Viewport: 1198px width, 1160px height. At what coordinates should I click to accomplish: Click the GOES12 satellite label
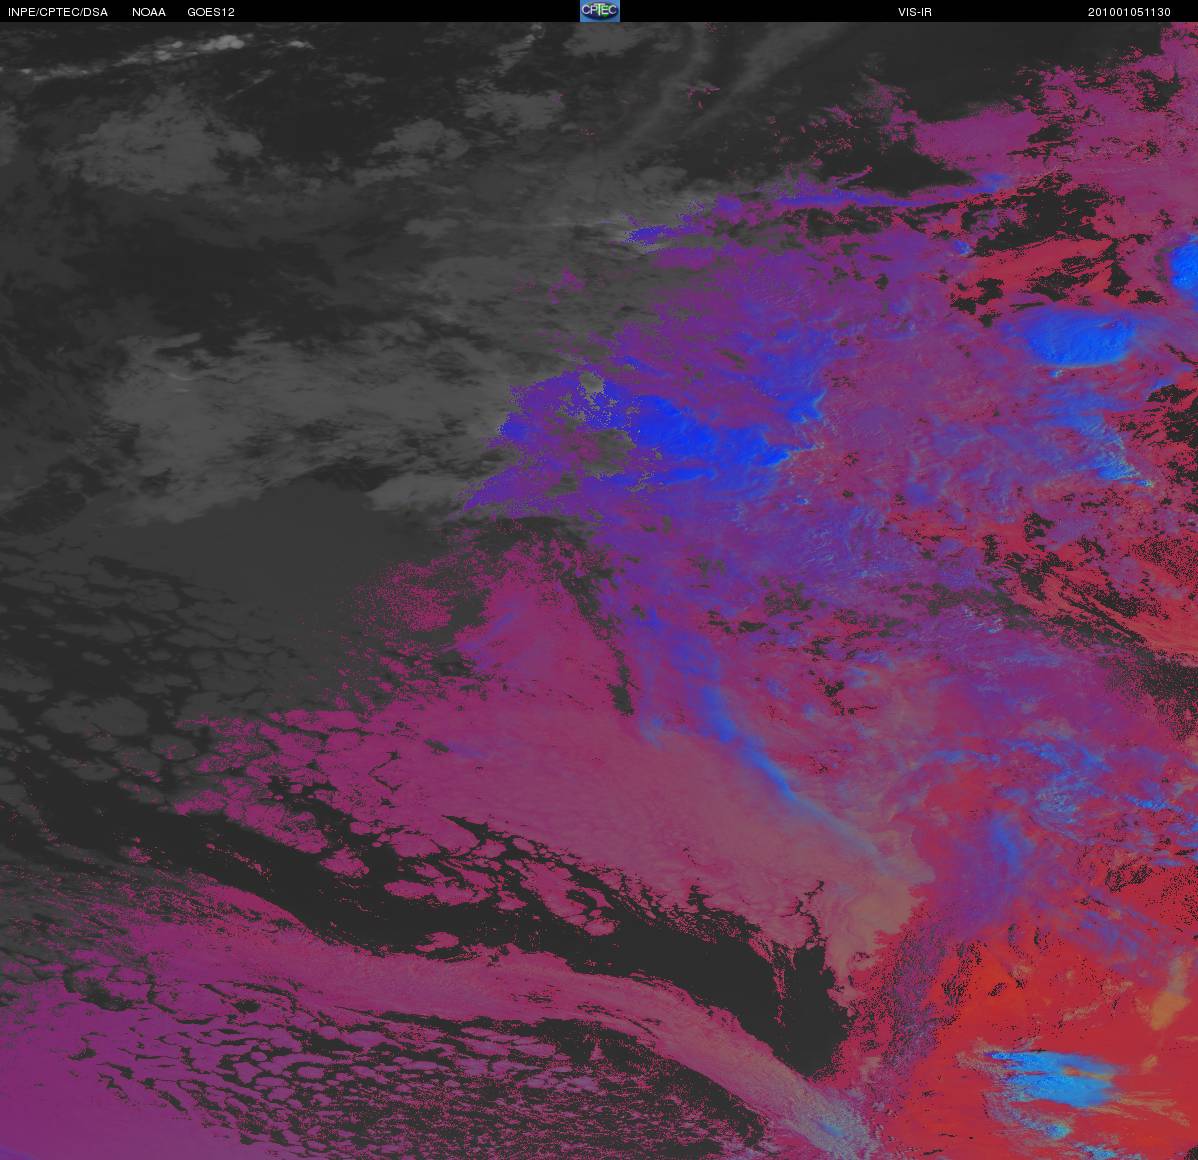click(211, 12)
